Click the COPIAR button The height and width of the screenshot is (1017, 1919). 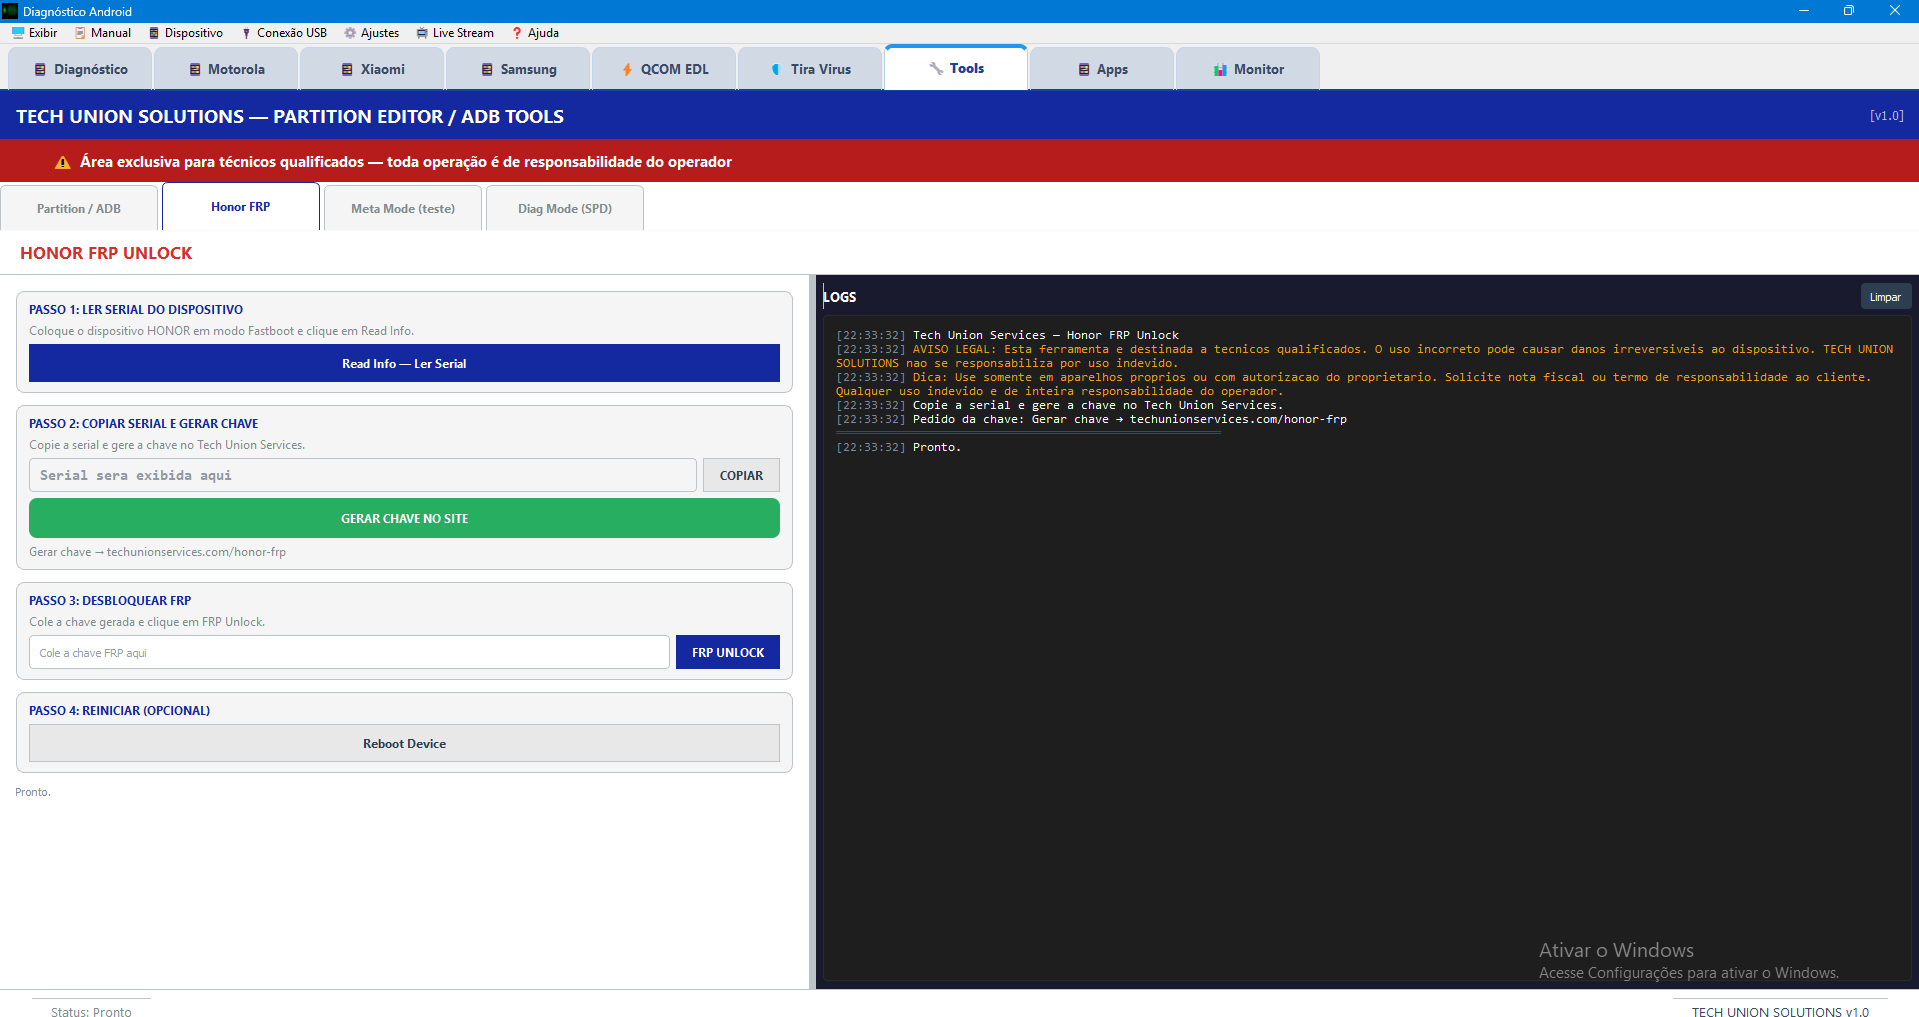[x=741, y=476]
